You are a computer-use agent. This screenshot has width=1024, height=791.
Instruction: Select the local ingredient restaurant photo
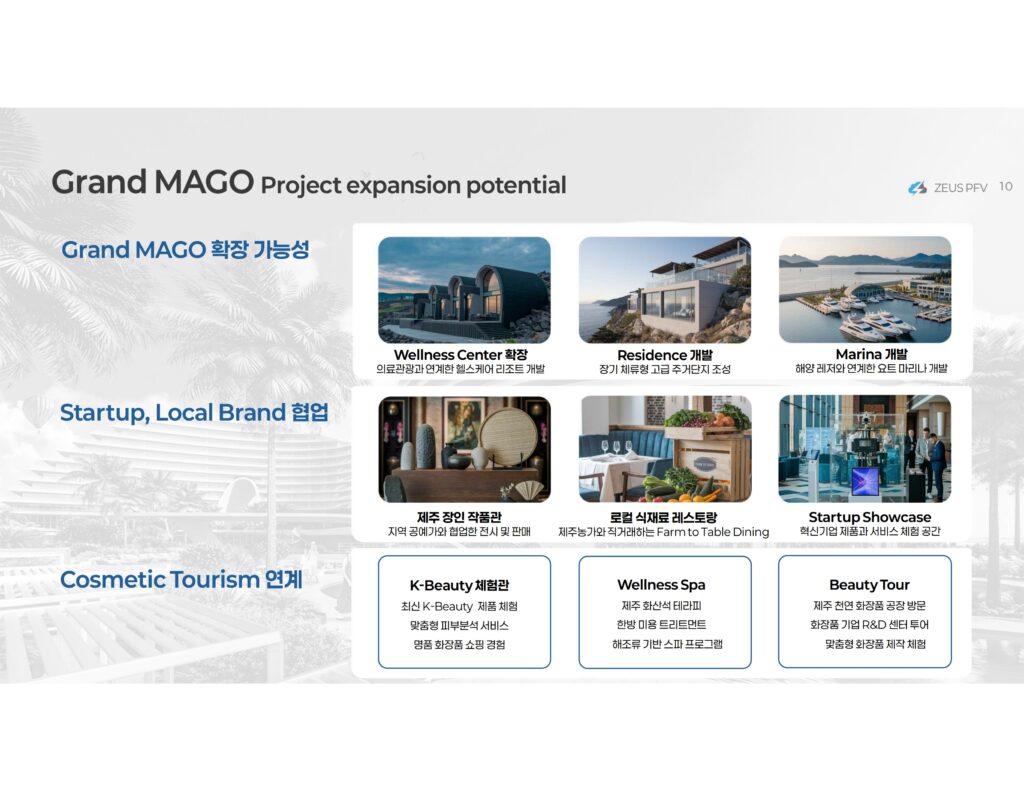click(665, 449)
